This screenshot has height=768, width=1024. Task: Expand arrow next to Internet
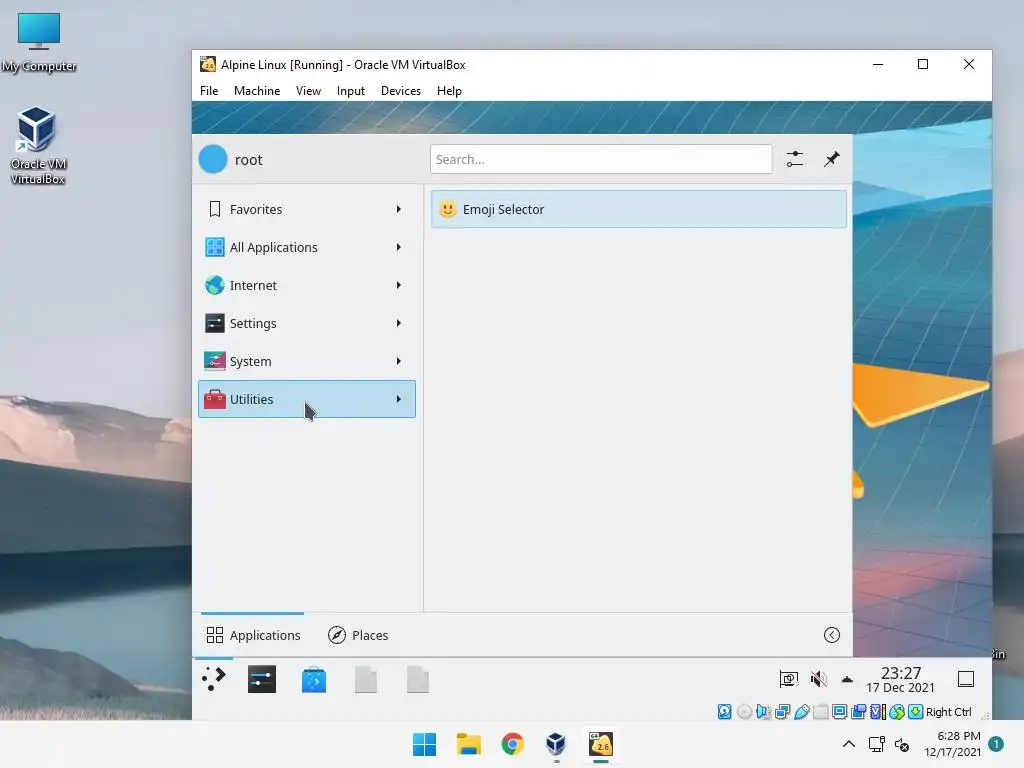(398, 285)
